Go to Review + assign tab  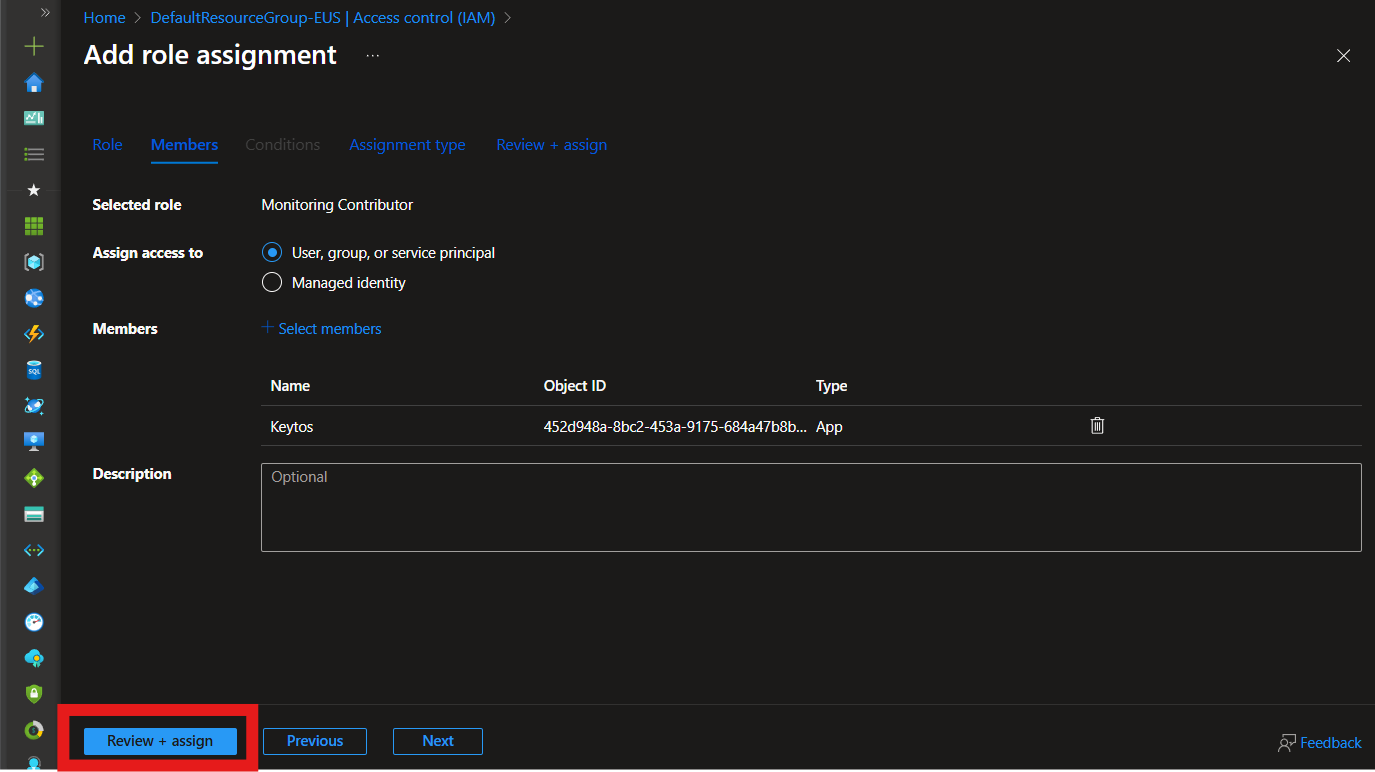click(x=551, y=145)
